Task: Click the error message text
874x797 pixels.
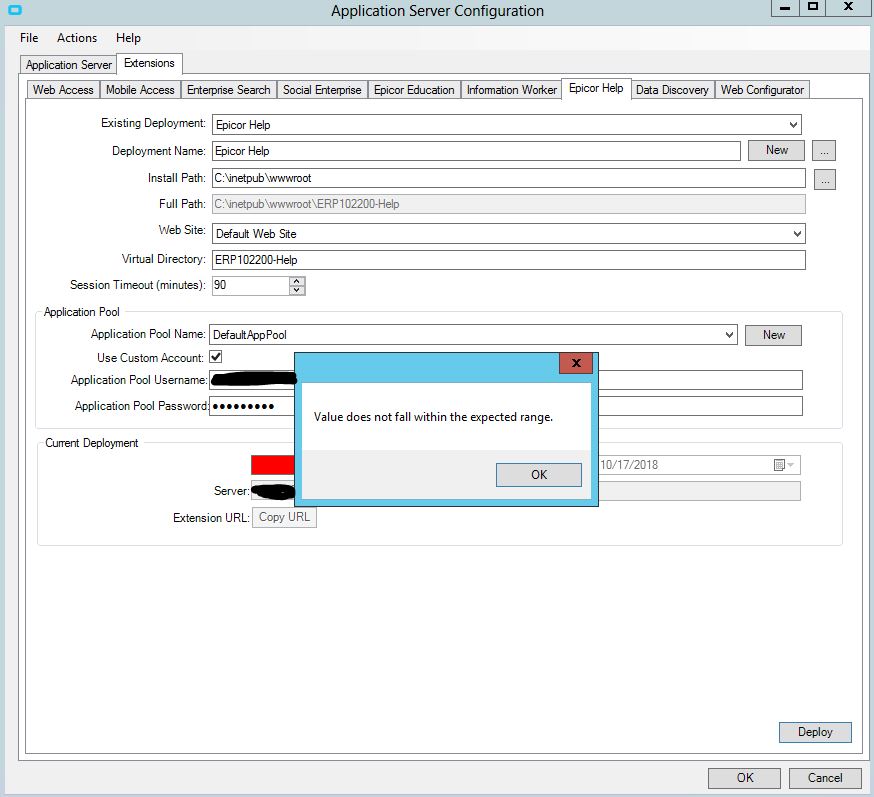Action: pos(433,417)
